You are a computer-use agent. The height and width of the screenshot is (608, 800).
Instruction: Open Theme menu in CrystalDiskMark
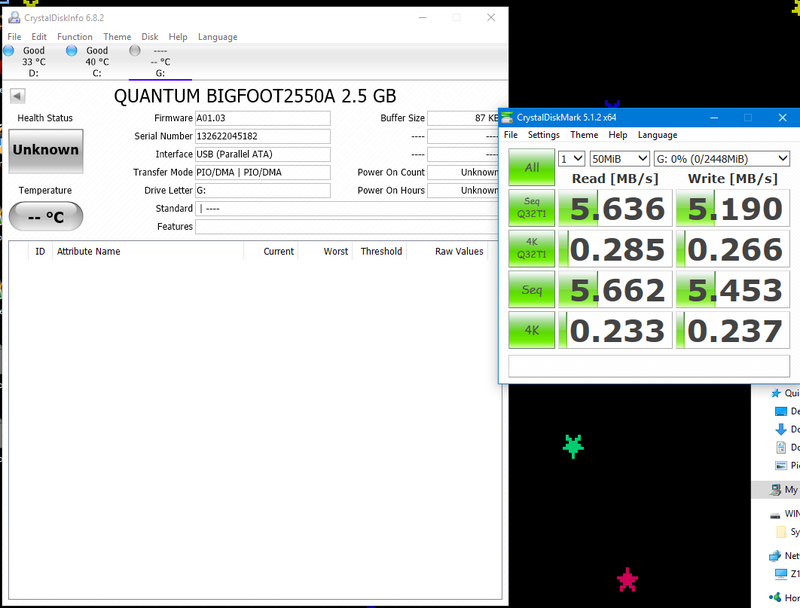[584, 135]
